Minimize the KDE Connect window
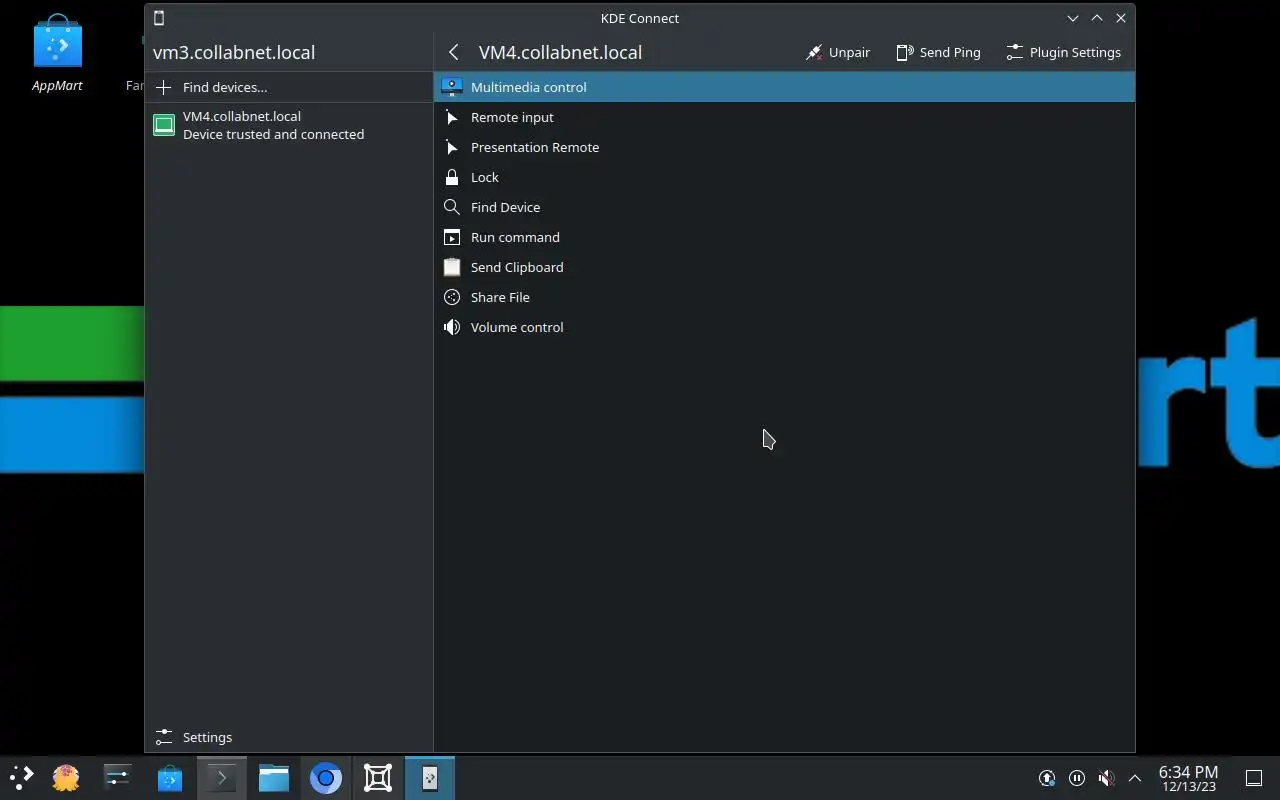 1073,18
